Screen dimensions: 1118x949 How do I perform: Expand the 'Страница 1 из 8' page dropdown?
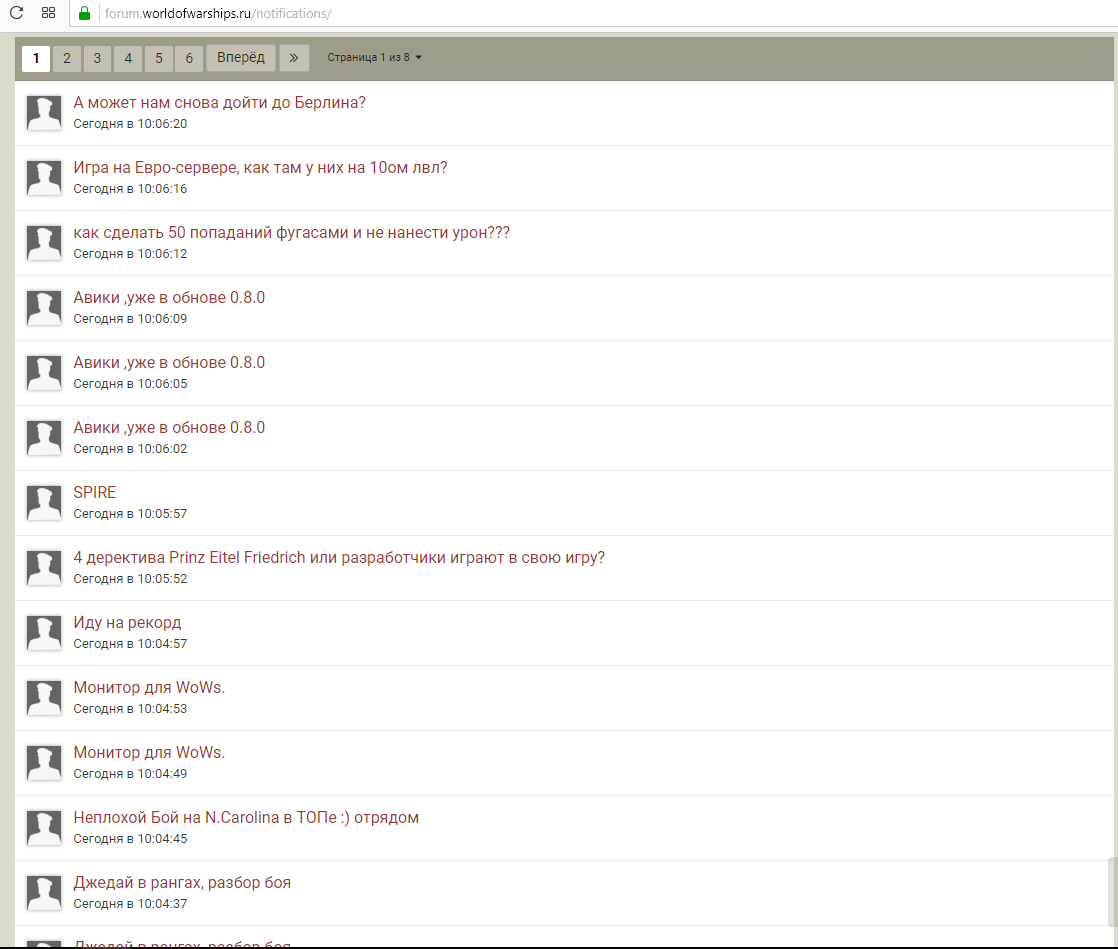[x=375, y=58]
